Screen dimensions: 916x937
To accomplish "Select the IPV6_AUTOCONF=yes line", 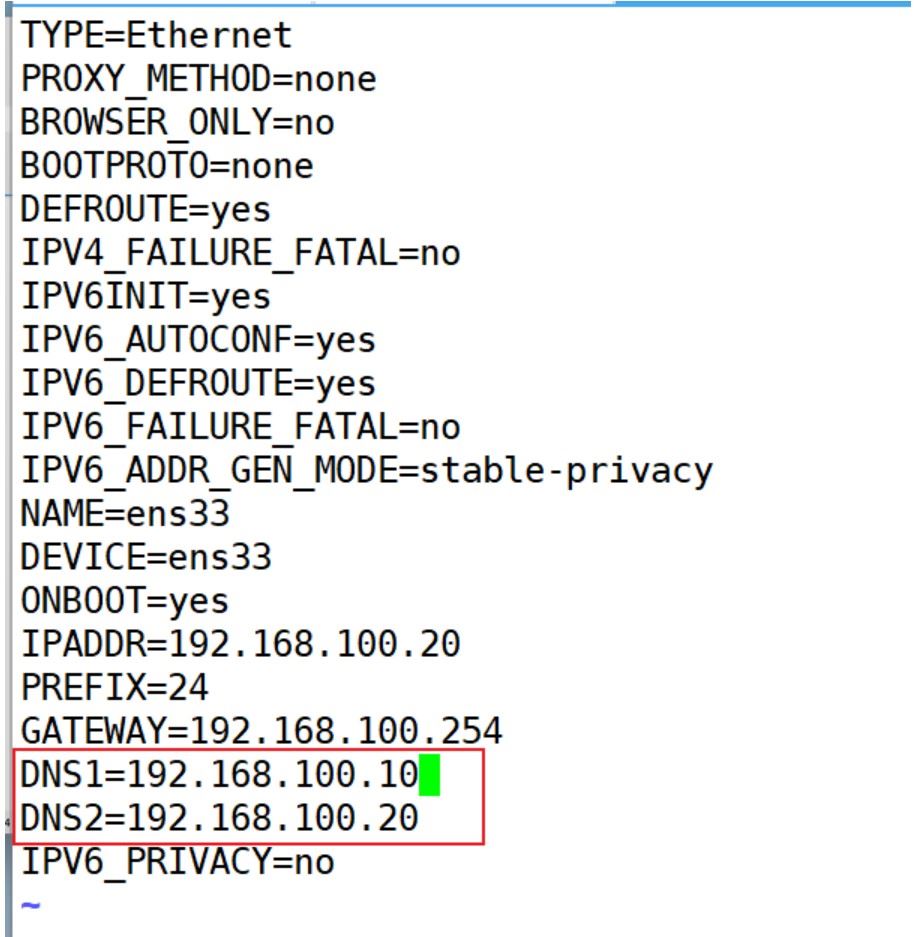I will click(x=198, y=340).
